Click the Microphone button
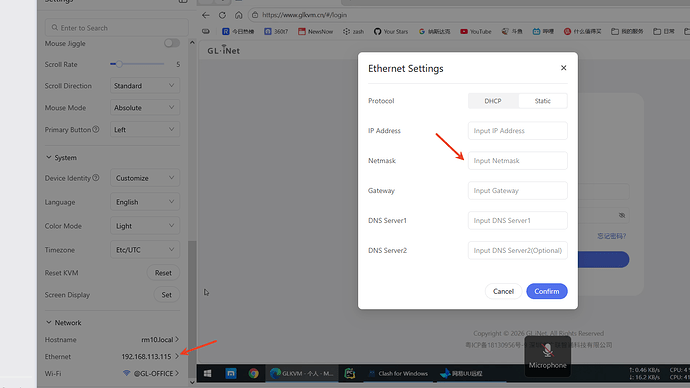Viewport: 690px width, 388px height. (547, 356)
